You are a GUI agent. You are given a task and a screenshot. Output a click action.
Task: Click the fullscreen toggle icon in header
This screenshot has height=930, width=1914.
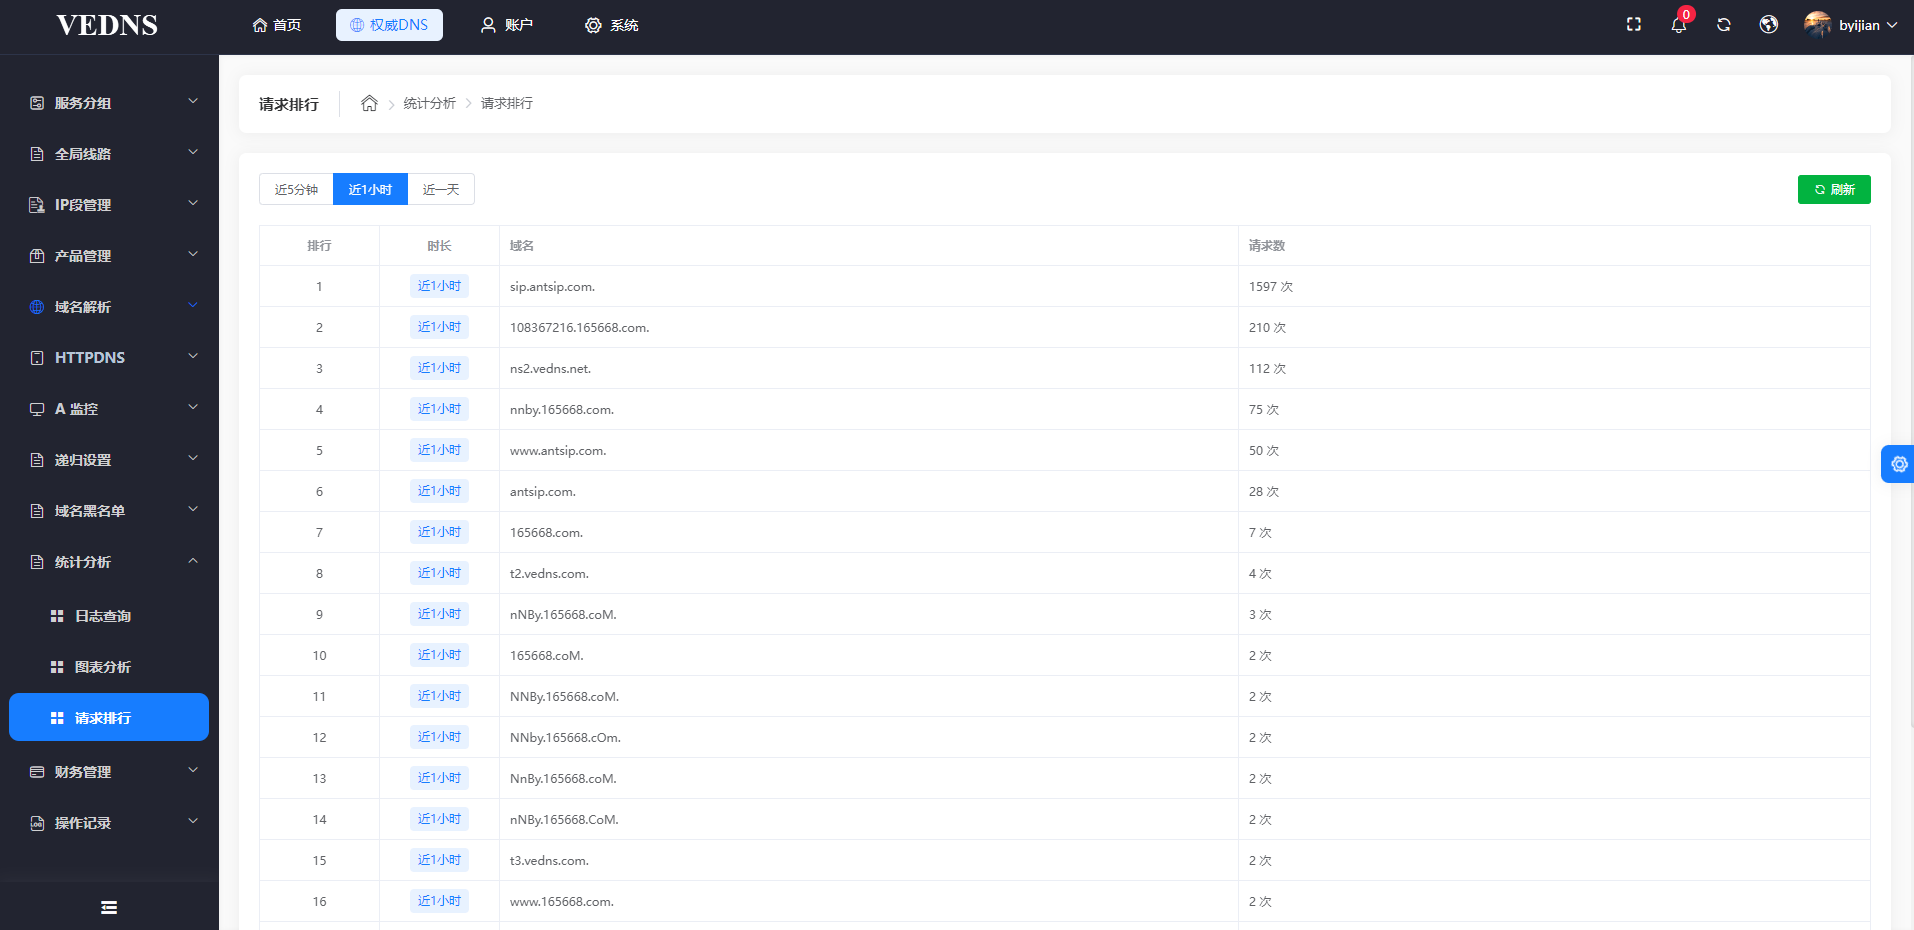pyautogui.click(x=1634, y=25)
